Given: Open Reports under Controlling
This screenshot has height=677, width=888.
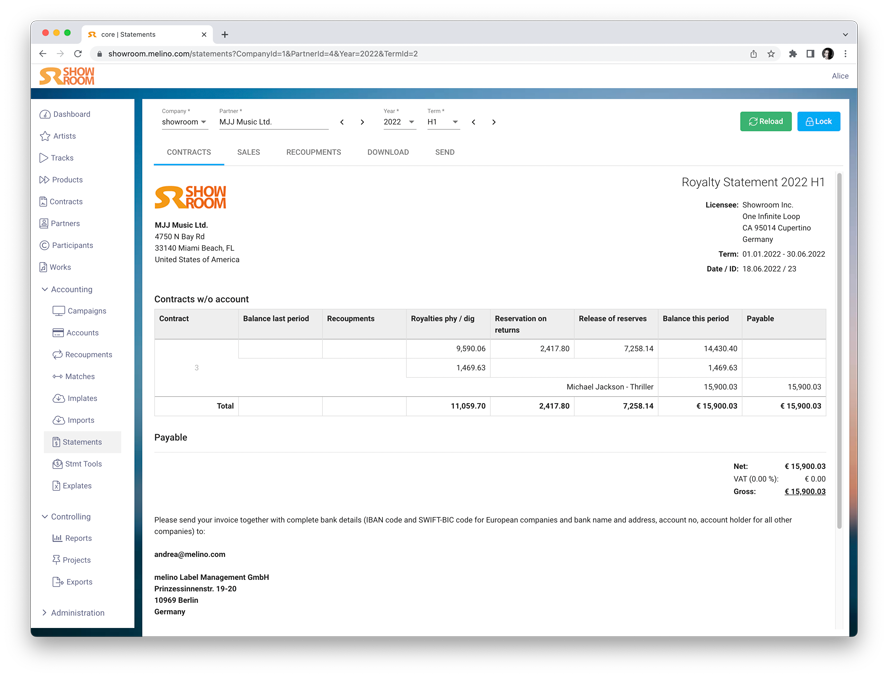Looking at the screenshot, I should point(78,538).
